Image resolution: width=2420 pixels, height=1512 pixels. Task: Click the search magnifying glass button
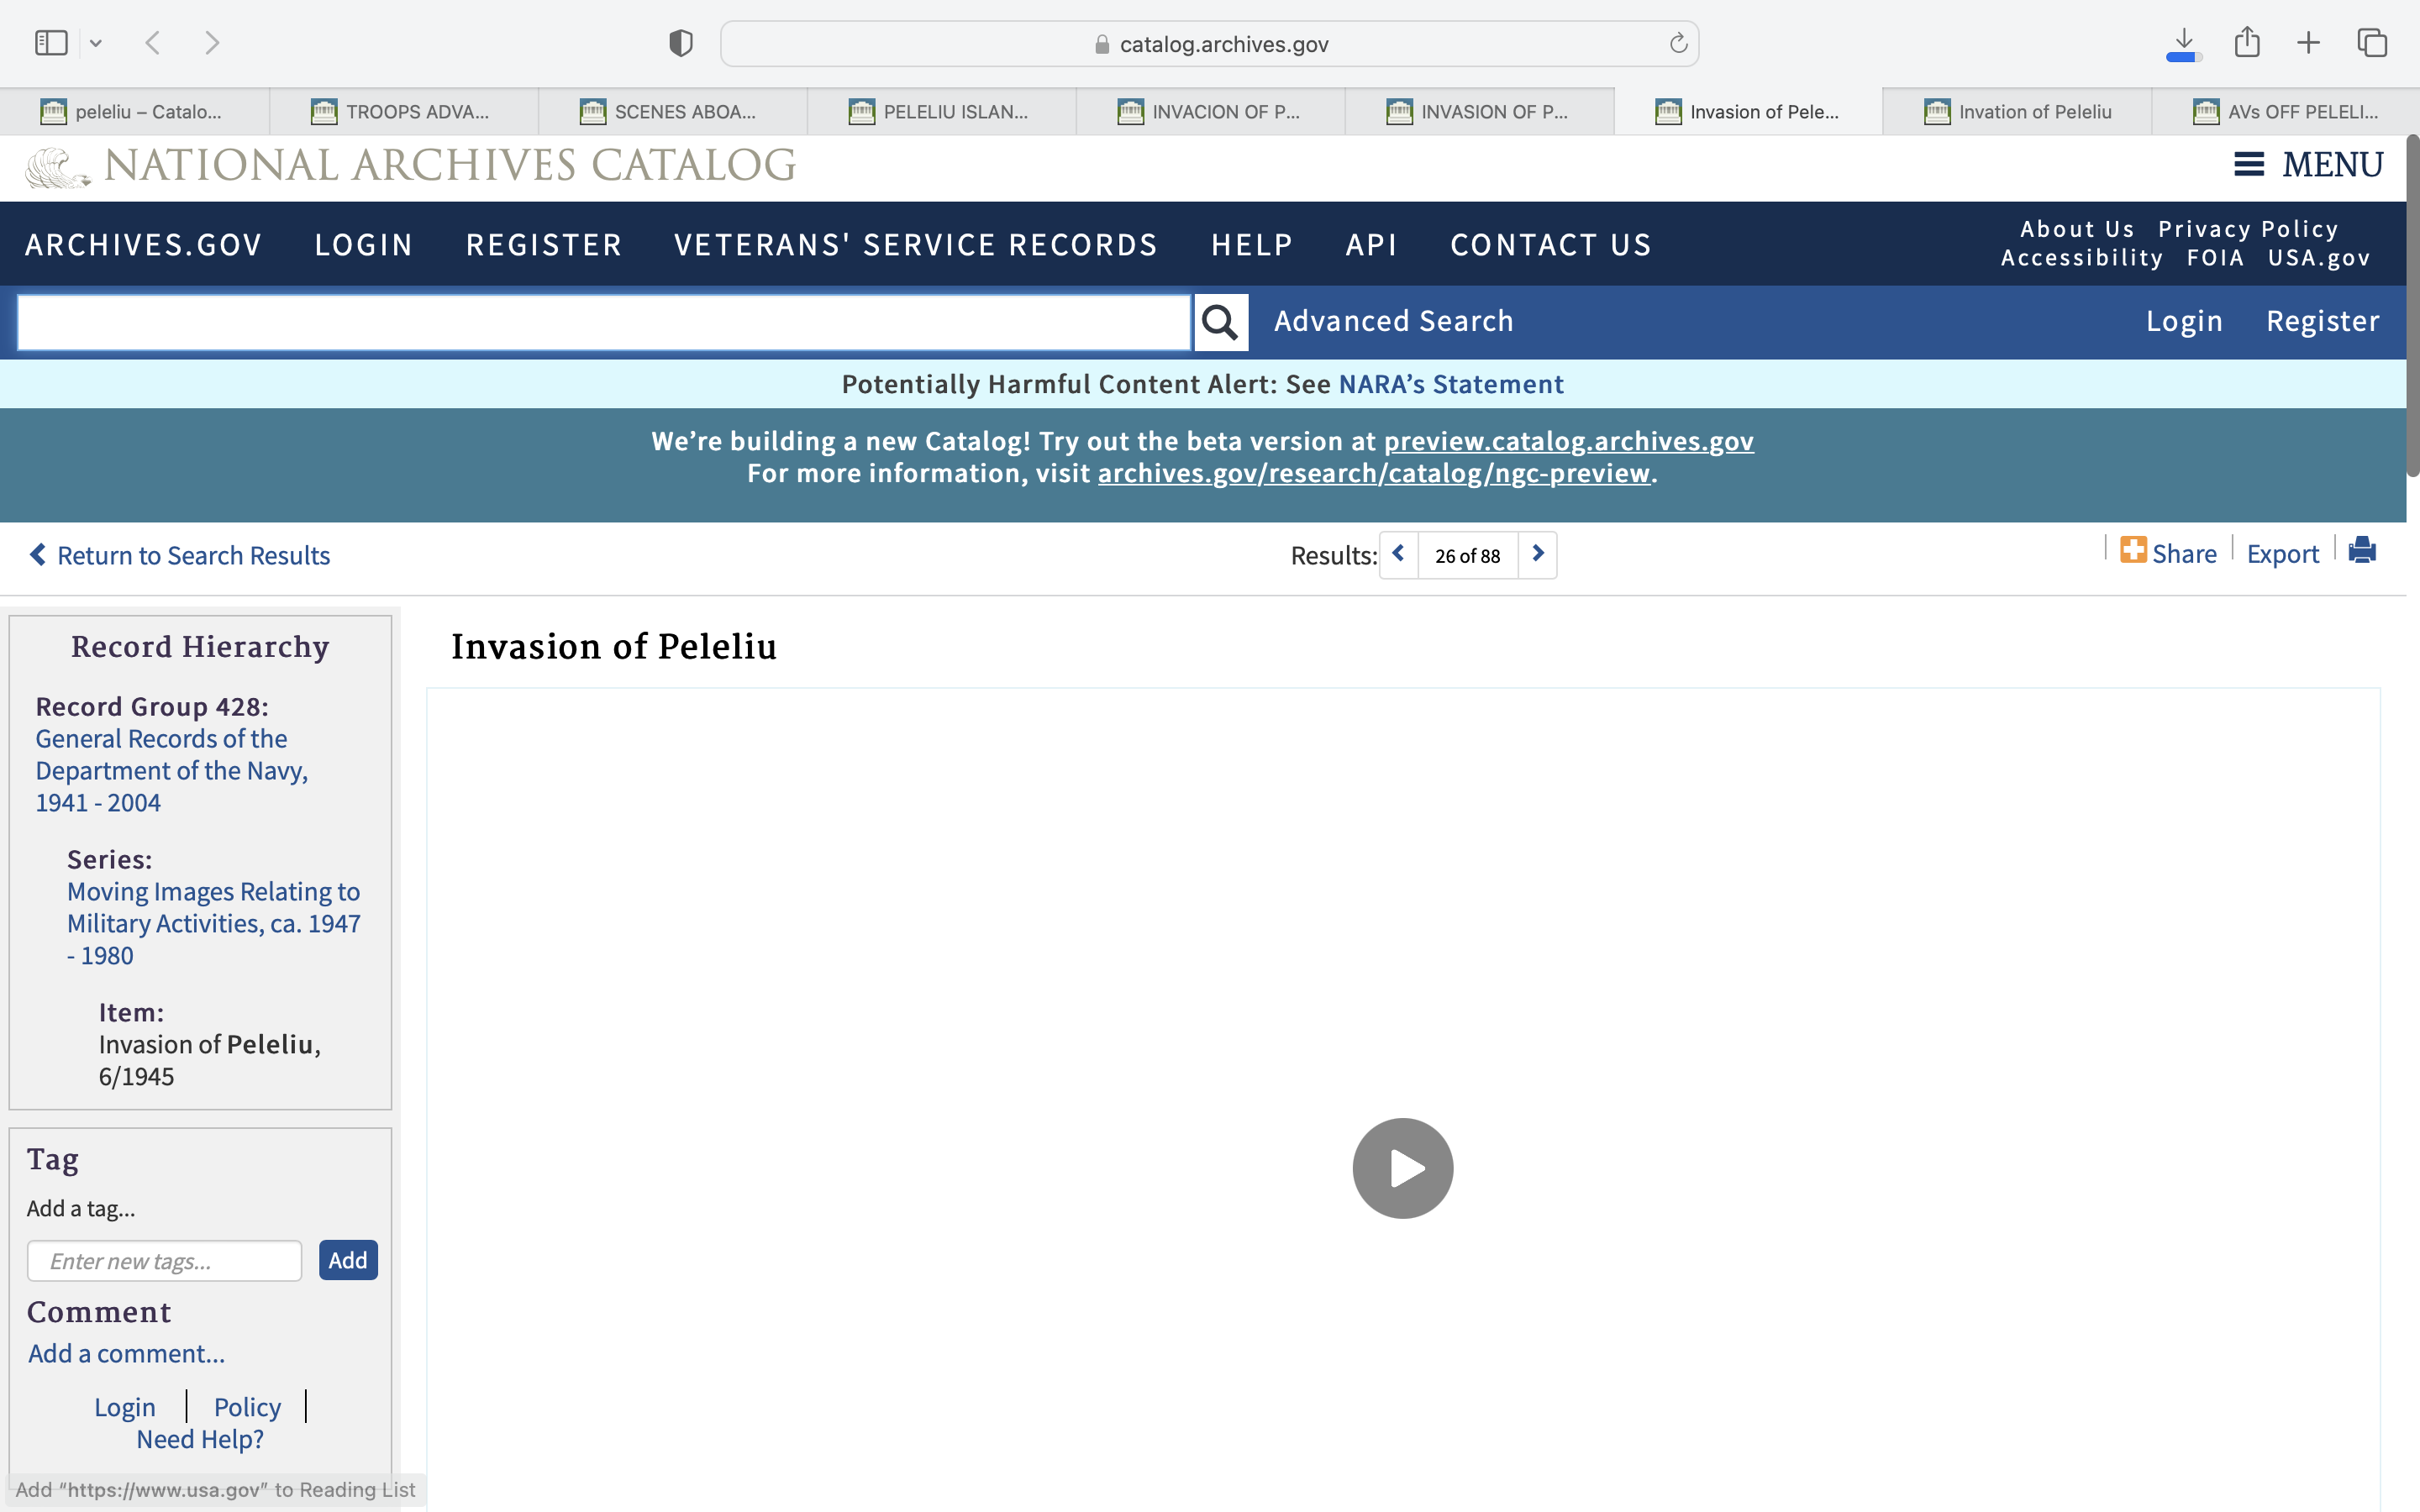point(1220,322)
